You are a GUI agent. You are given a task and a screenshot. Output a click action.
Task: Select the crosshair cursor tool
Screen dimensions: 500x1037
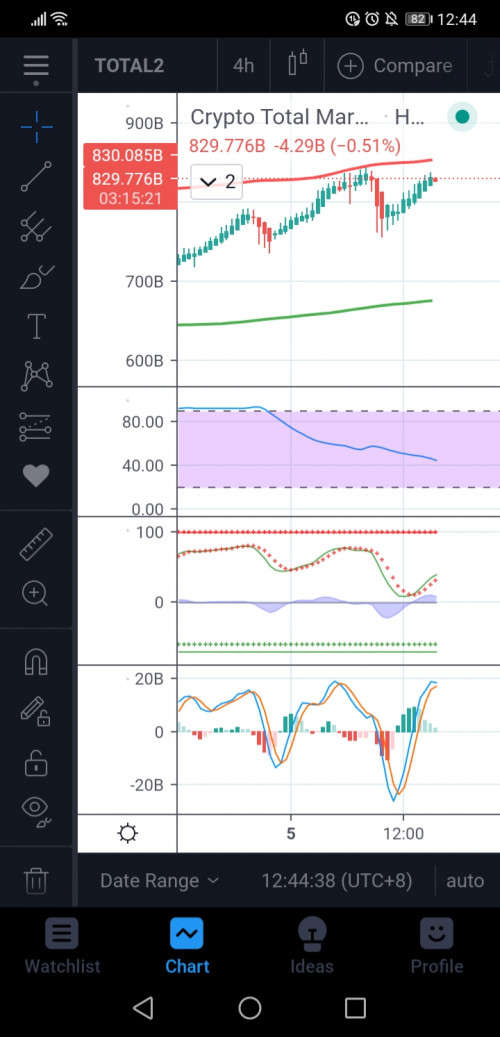coord(36,126)
